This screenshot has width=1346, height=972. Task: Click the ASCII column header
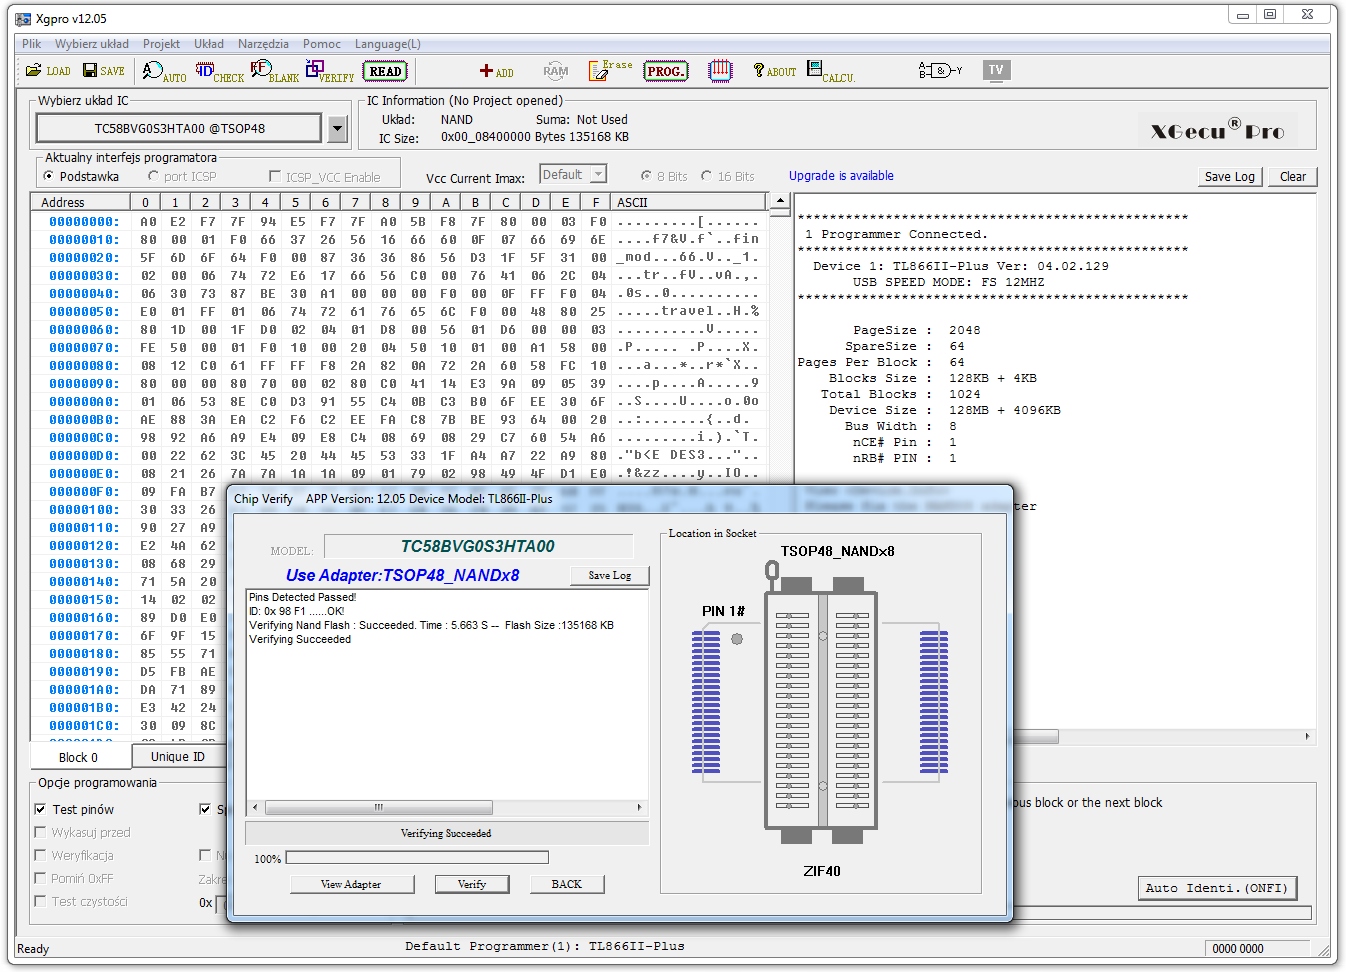coord(689,202)
